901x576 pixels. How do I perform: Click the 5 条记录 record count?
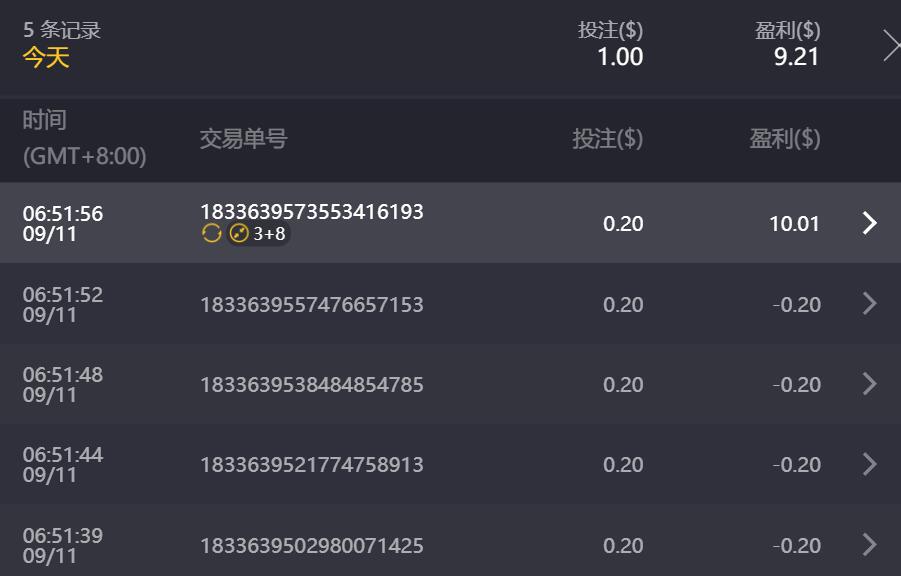(62, 30)
